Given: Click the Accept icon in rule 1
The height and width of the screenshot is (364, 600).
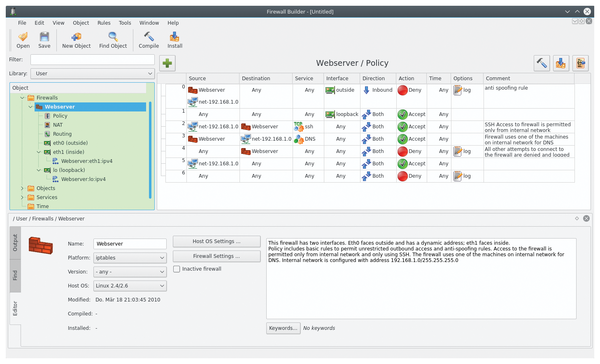Looking at the screenshot, I should coord(402,114).
